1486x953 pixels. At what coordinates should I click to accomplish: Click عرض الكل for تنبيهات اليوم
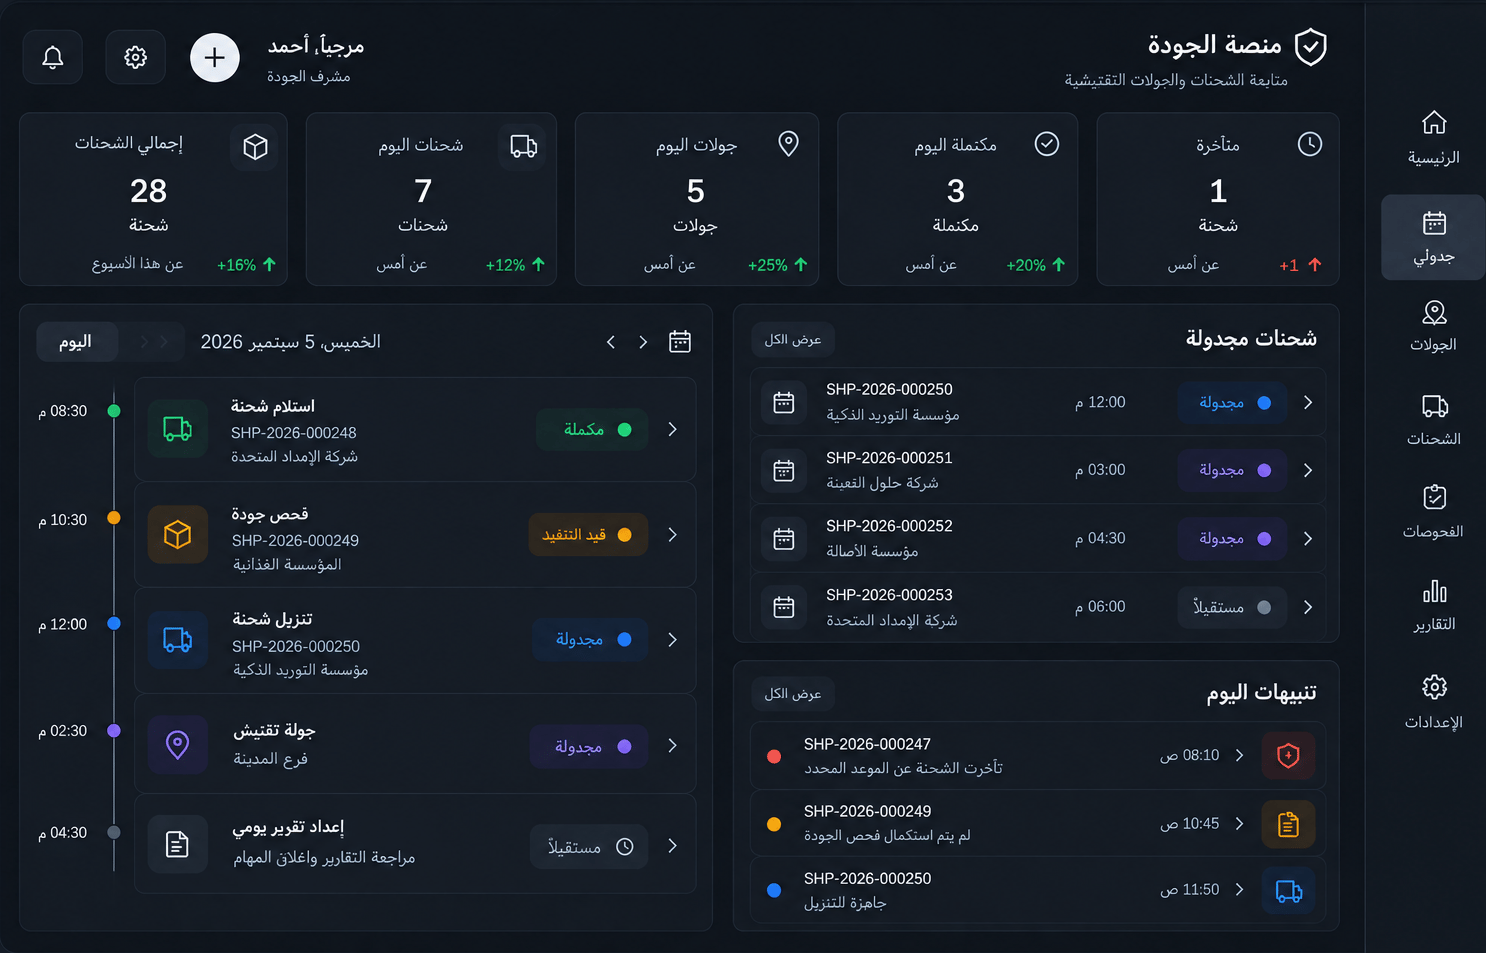click(793, 694)
